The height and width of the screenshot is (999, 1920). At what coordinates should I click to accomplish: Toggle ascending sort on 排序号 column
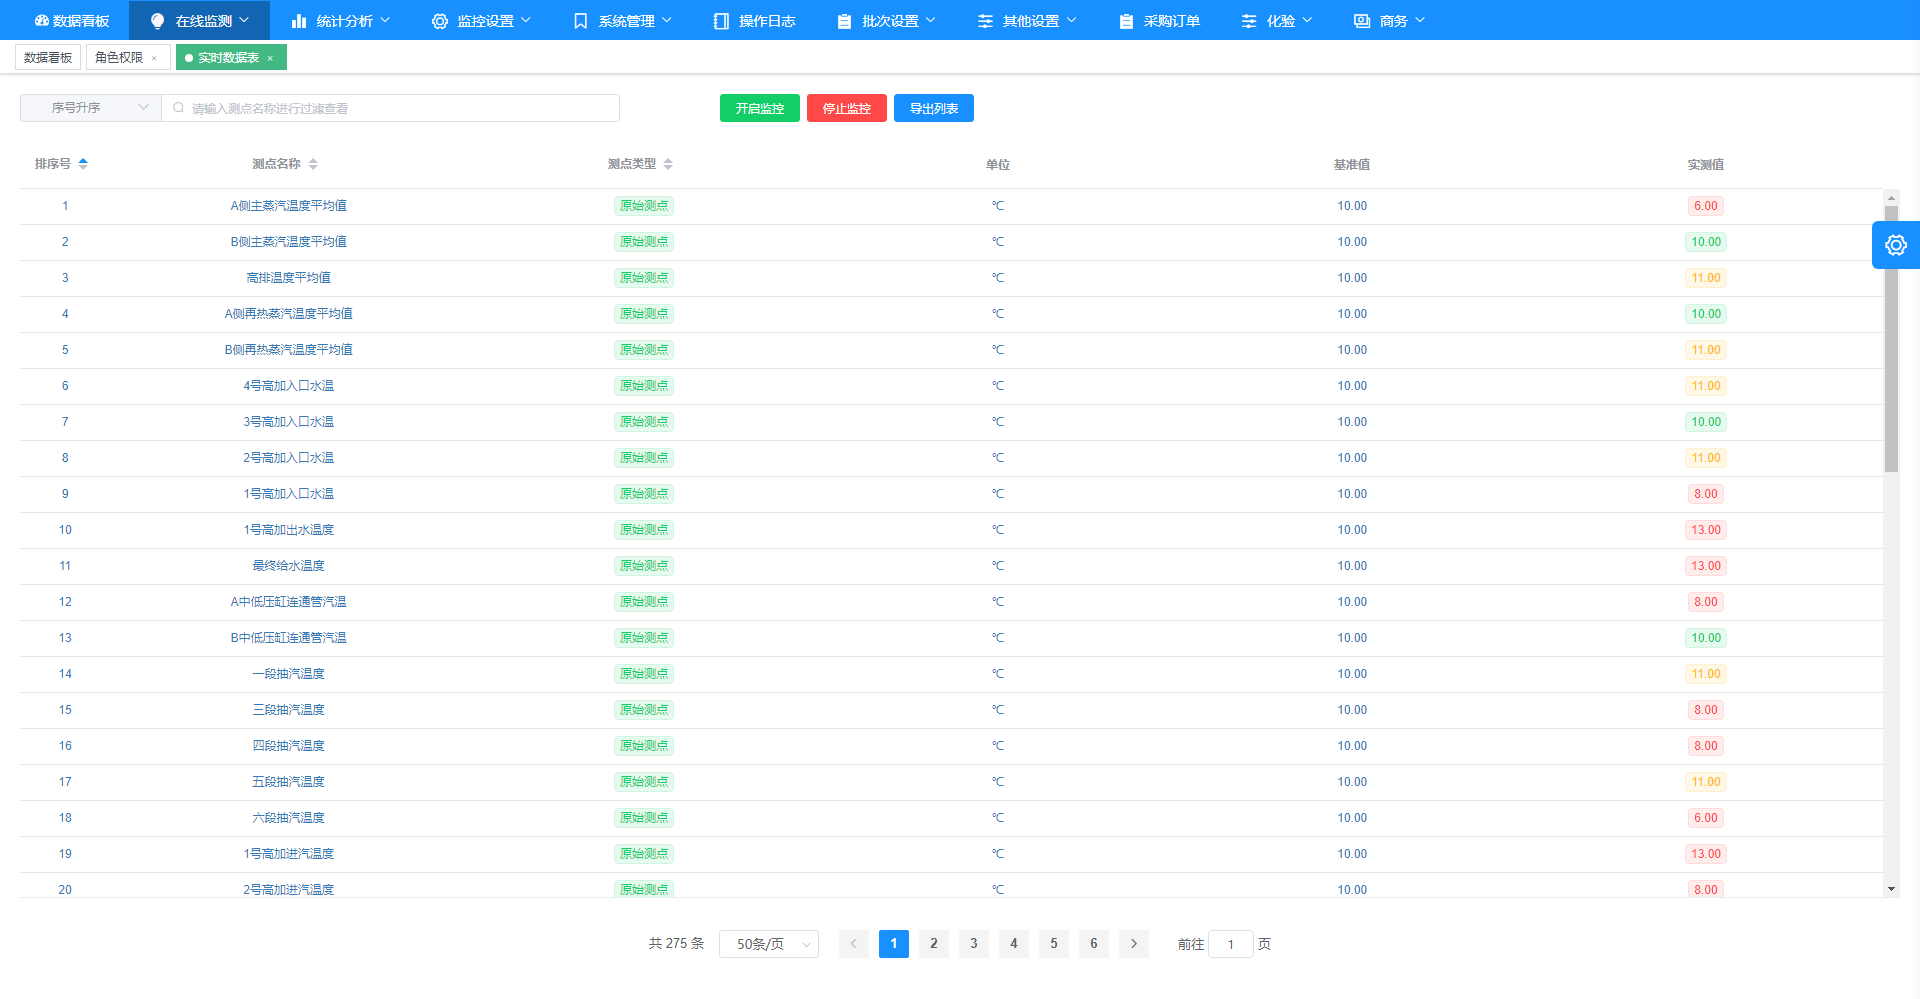point(84,163)
